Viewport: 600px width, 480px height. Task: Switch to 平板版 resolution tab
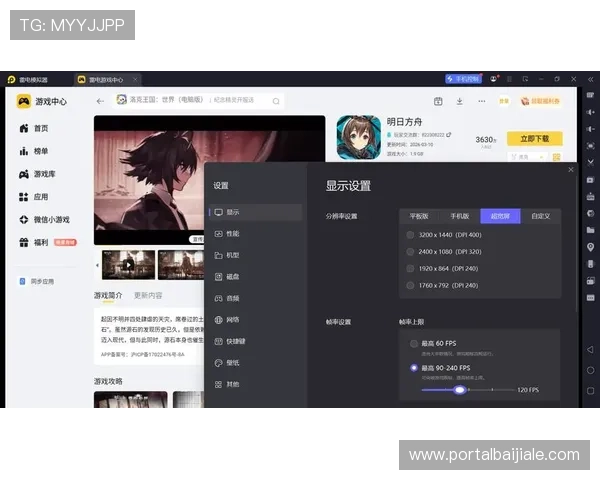click(419, 216)
